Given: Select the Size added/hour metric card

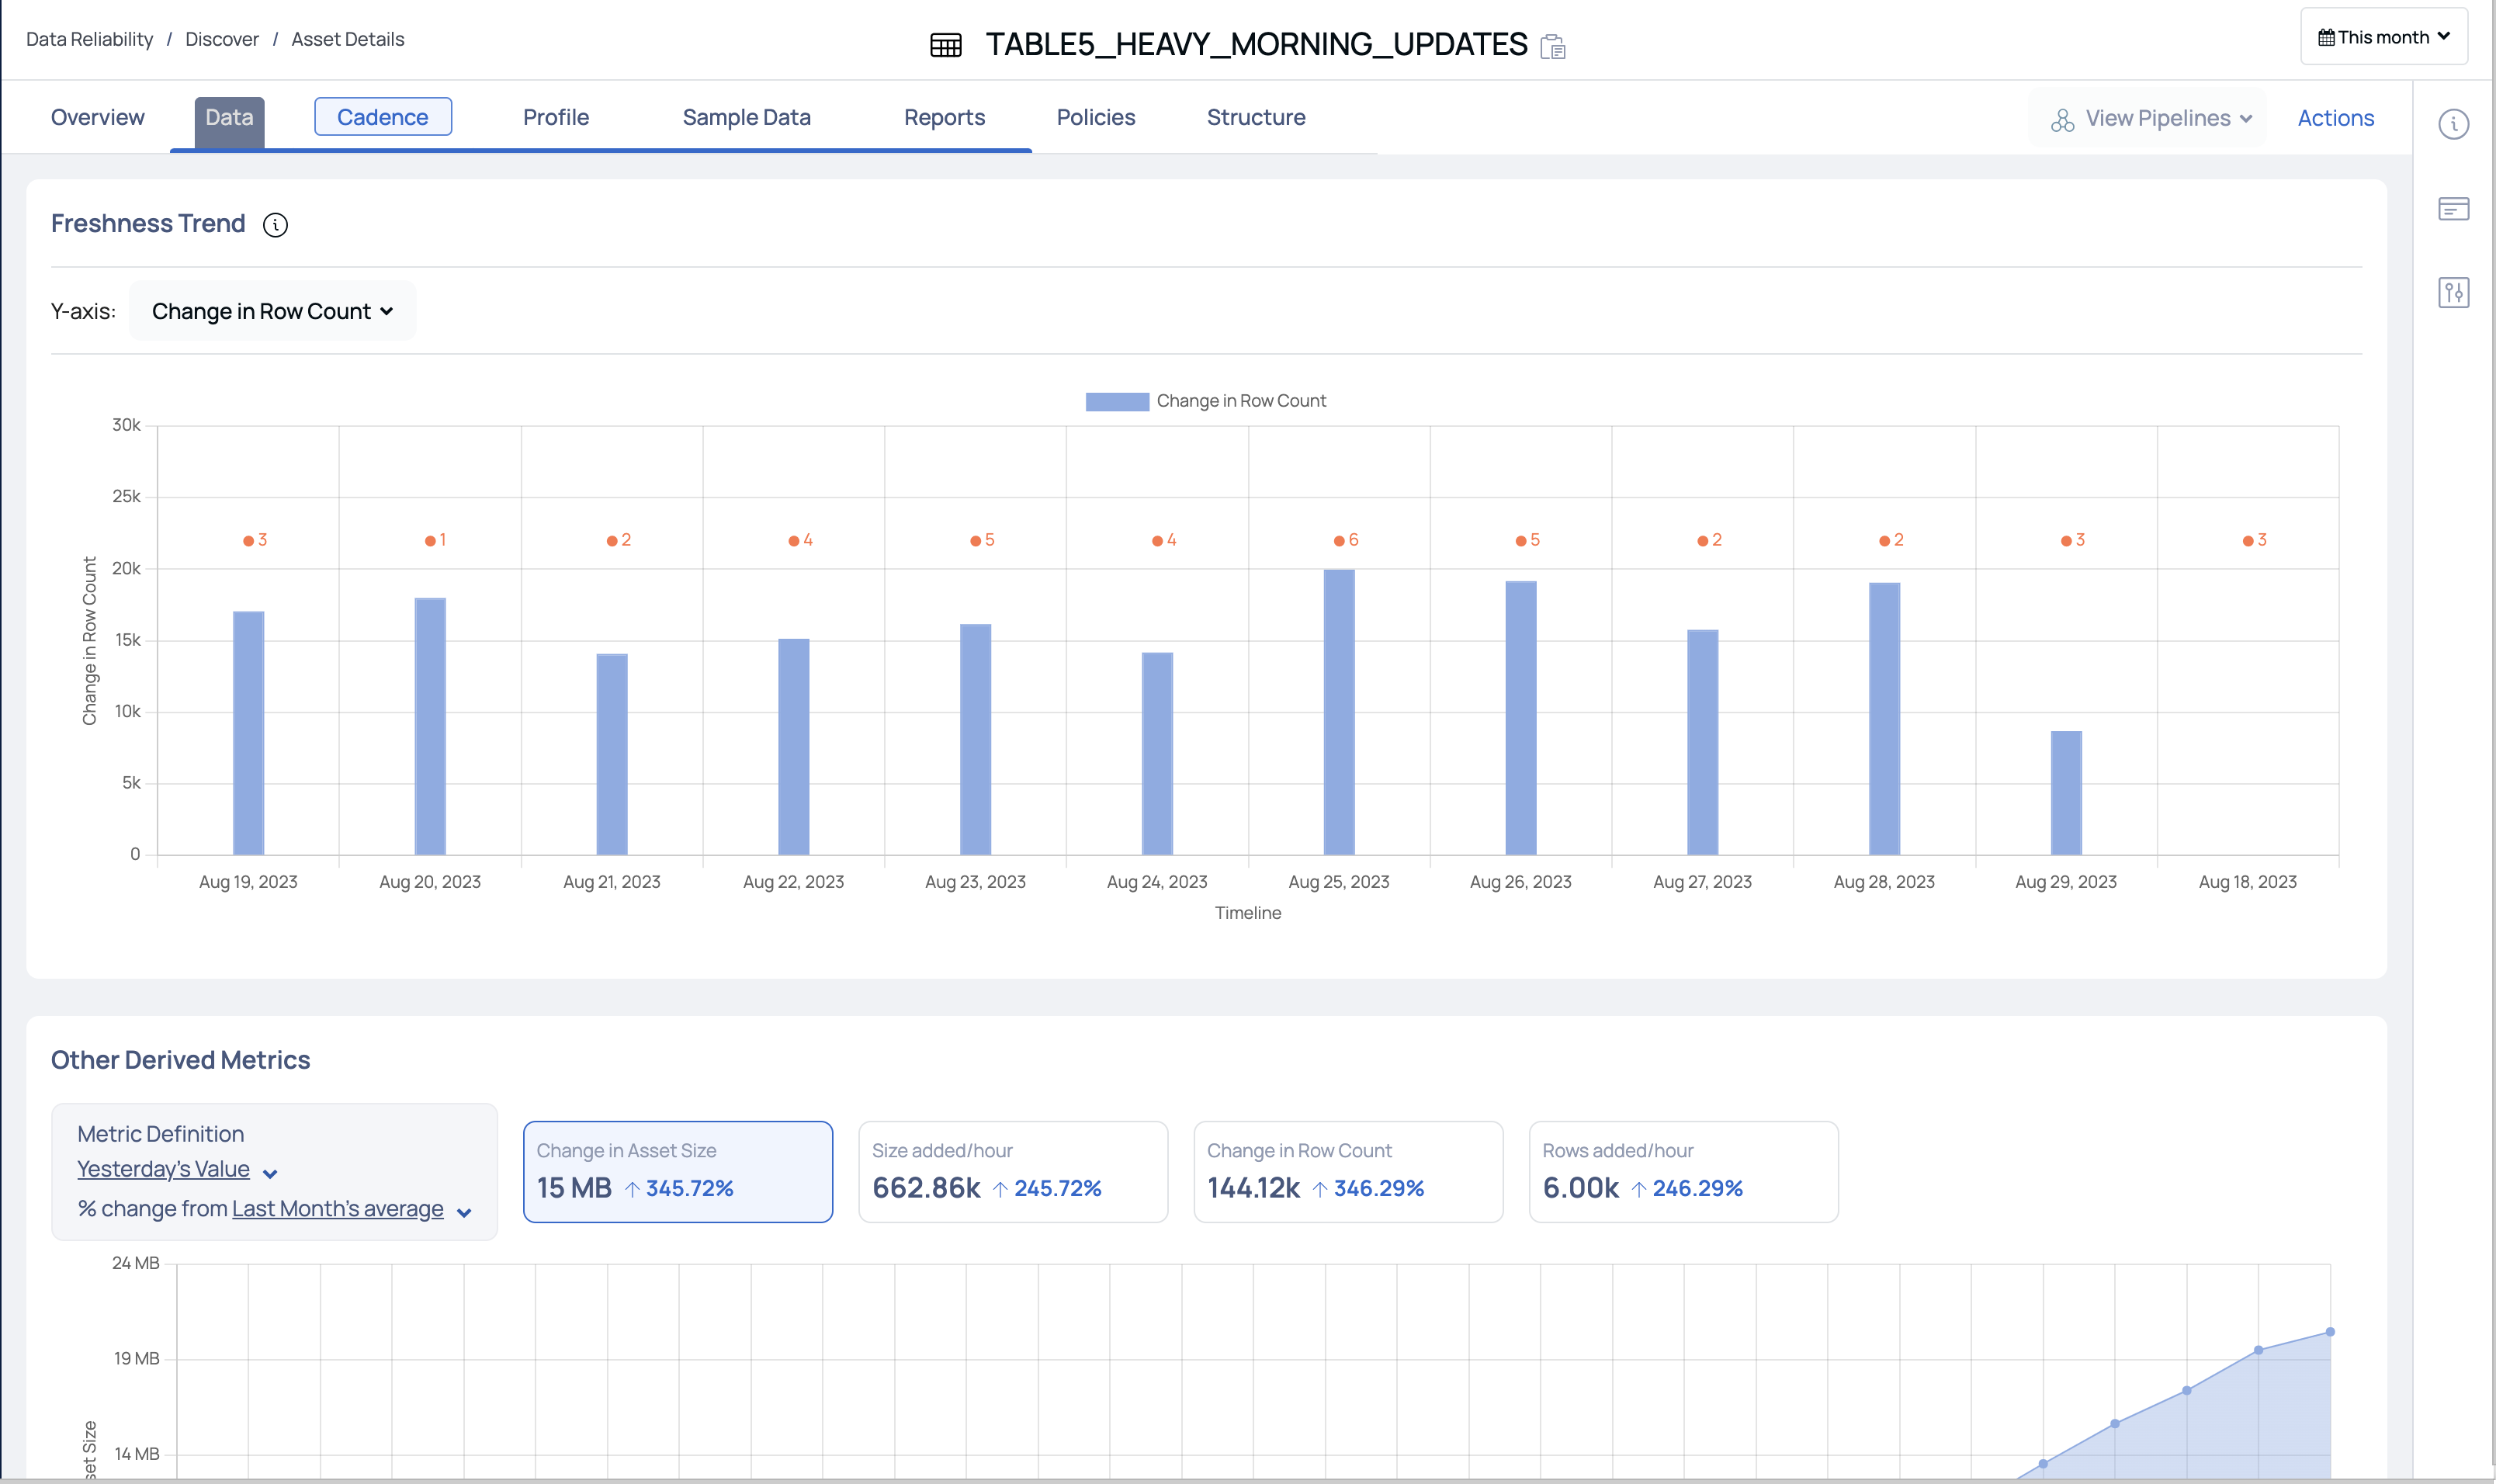Looking at the screenshot, I should 1013,1172.
